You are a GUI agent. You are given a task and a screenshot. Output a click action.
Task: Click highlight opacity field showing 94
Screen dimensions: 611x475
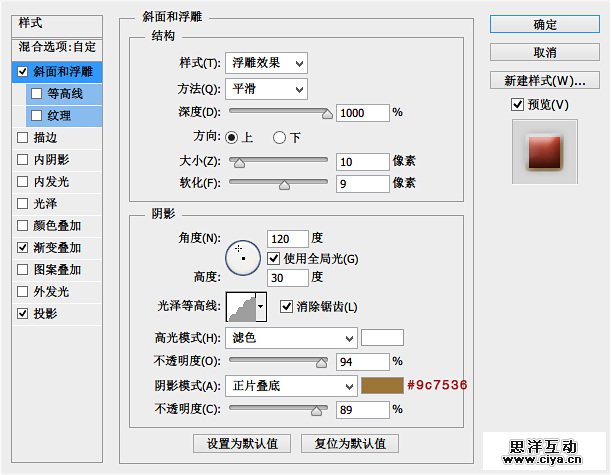(x=363, y=362)
